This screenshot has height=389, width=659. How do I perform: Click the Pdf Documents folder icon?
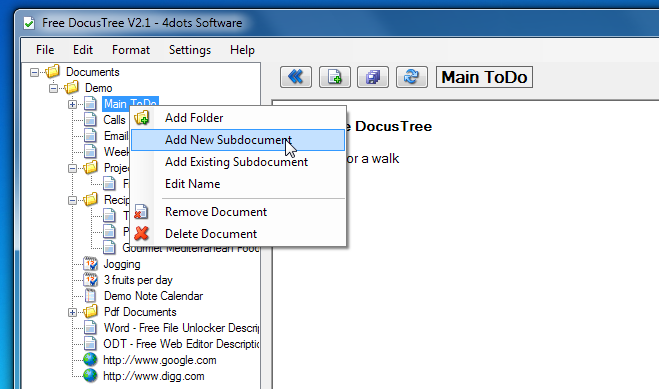pyautogui.click(x=90, y=312)
